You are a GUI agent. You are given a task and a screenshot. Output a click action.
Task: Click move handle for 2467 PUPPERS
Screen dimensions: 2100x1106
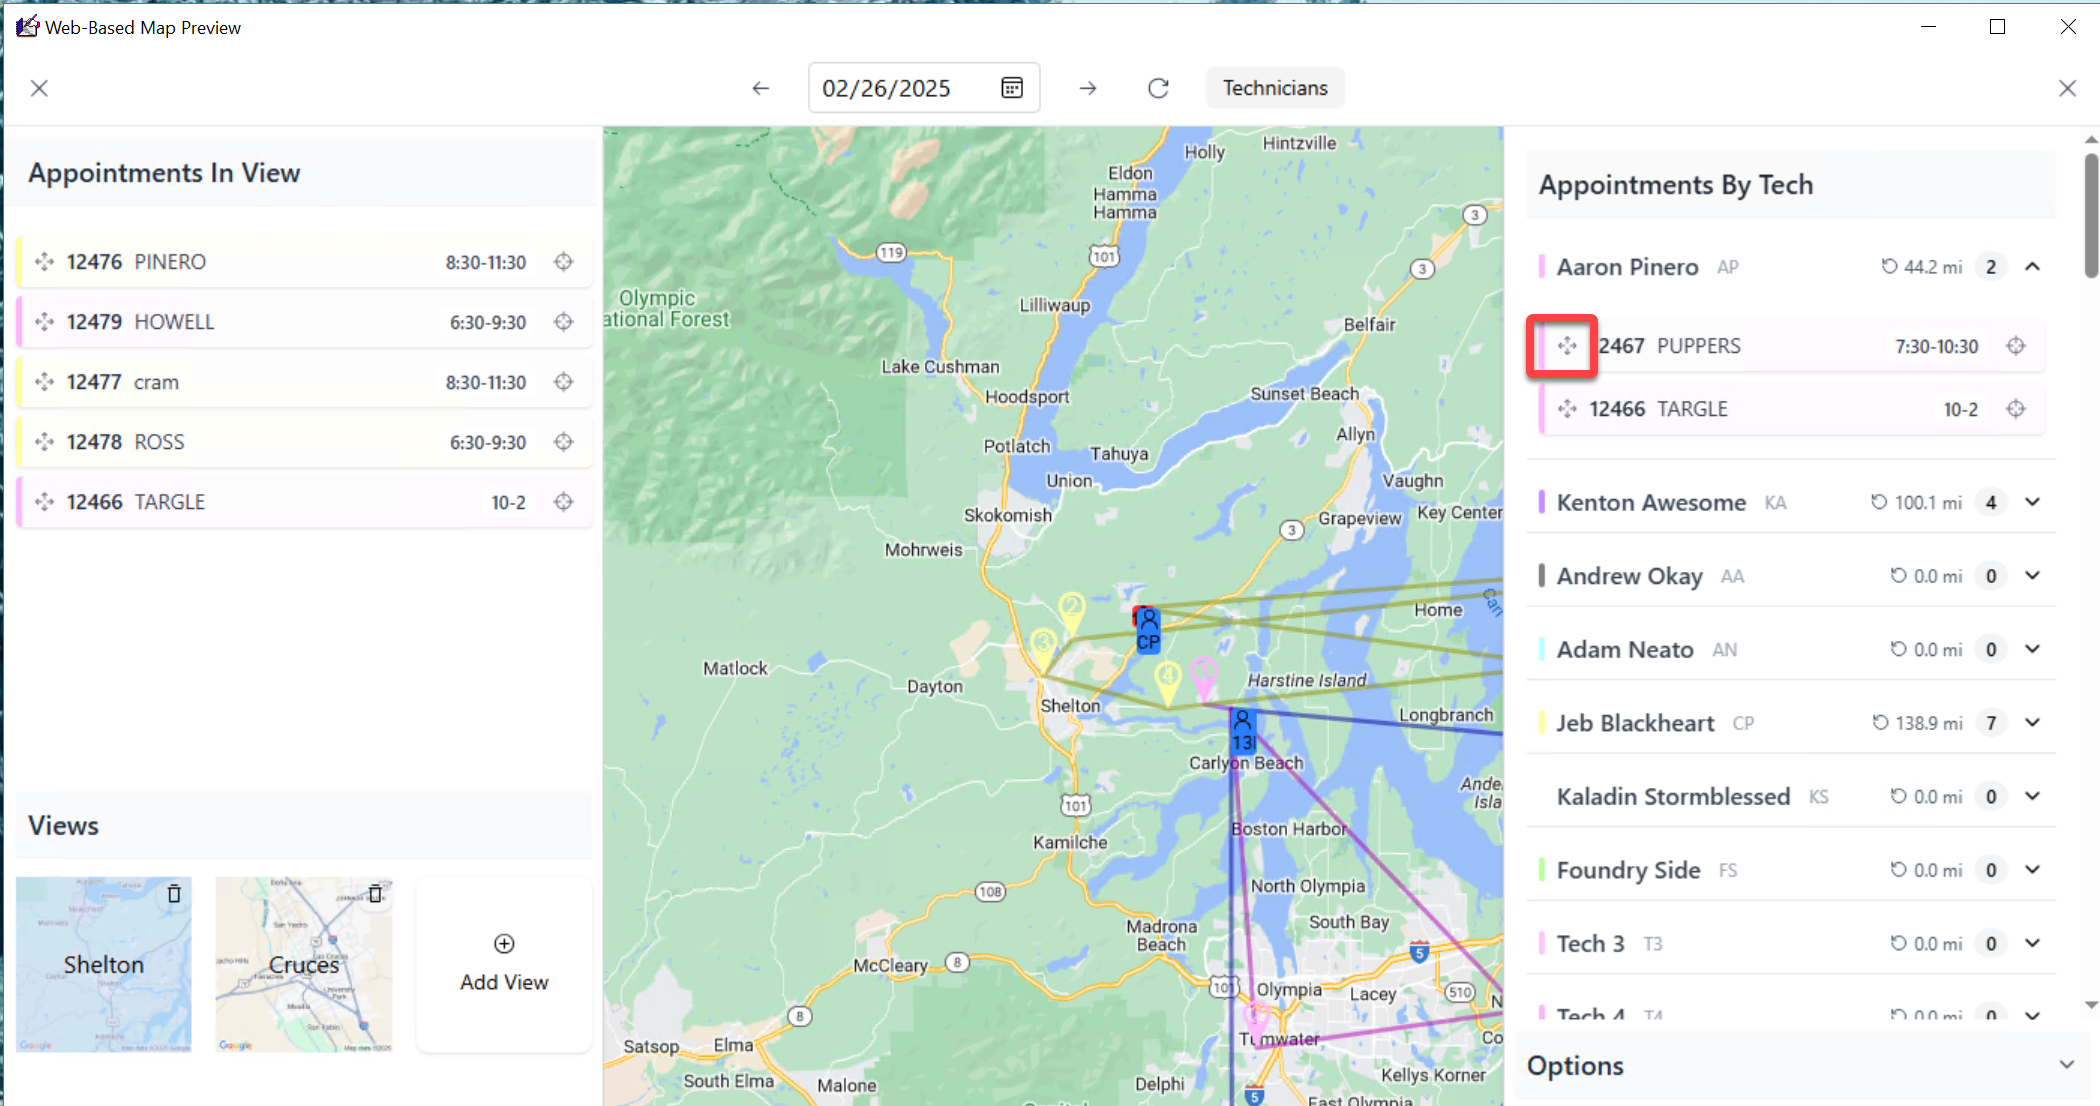tap(1566, 346)
